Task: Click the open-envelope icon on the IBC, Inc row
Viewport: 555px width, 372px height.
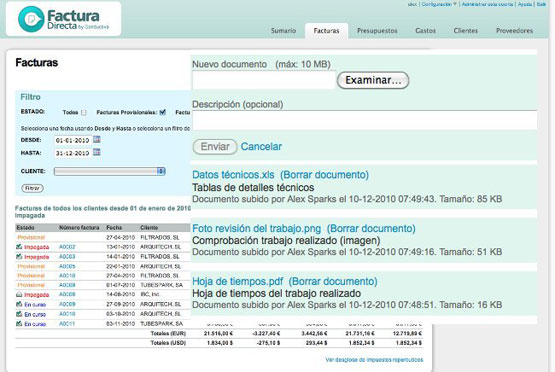Action: [x=19, y=294]
